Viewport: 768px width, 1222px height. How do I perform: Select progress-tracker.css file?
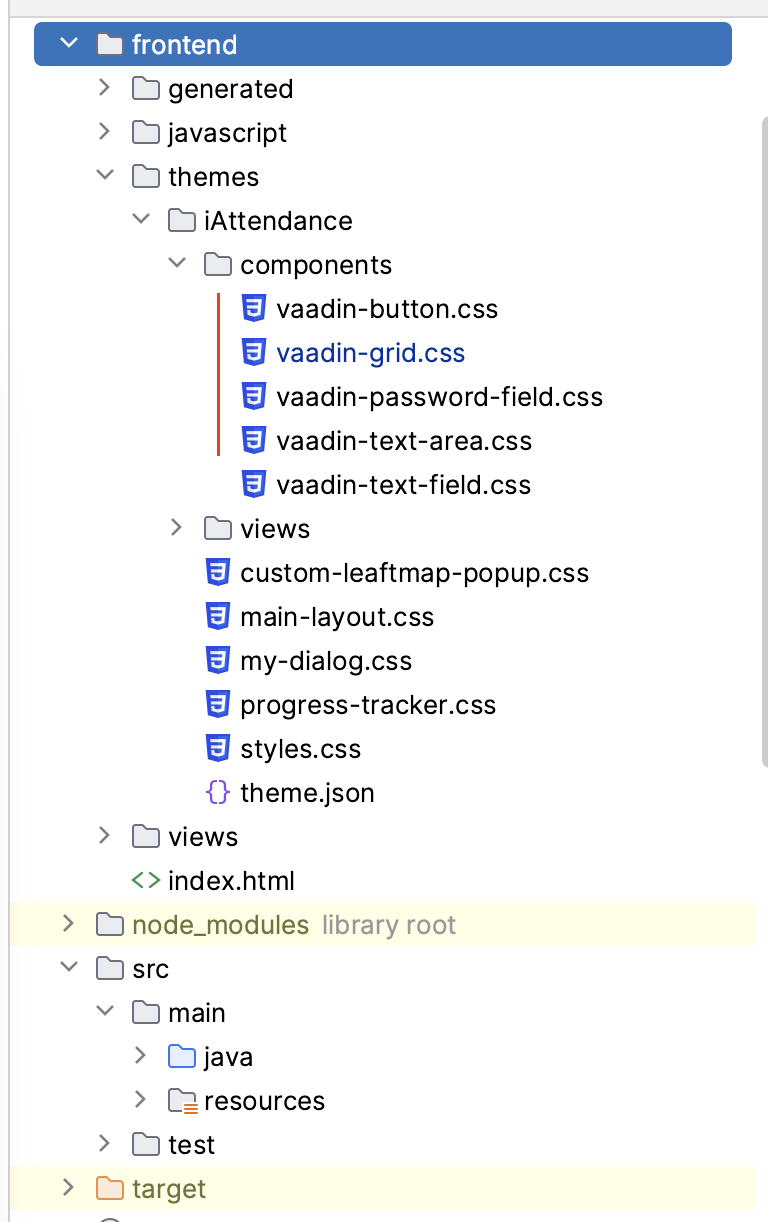[x=368, y=705]
